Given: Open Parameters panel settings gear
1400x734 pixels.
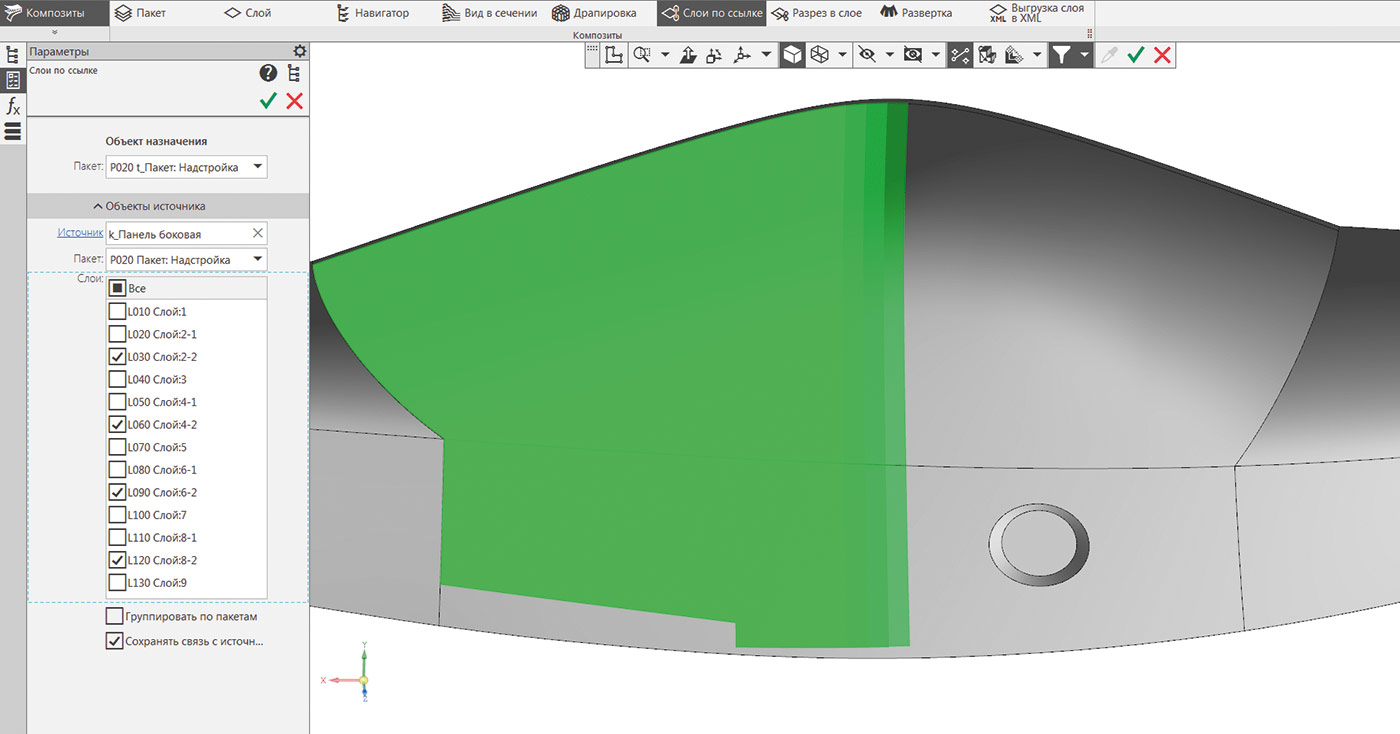Looking at the screenshot, I should pos(299,52).
